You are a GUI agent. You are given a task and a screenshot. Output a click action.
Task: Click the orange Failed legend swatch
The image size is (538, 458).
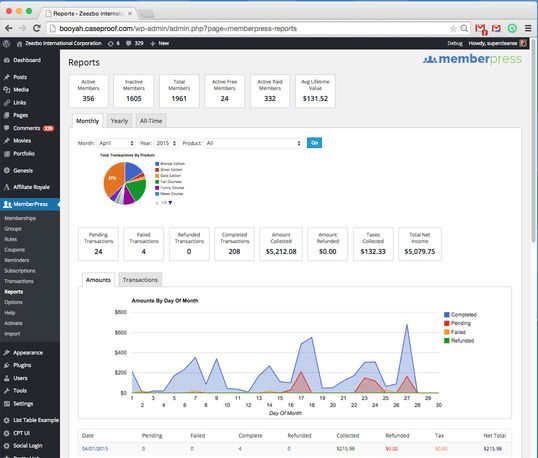(447, 332)
